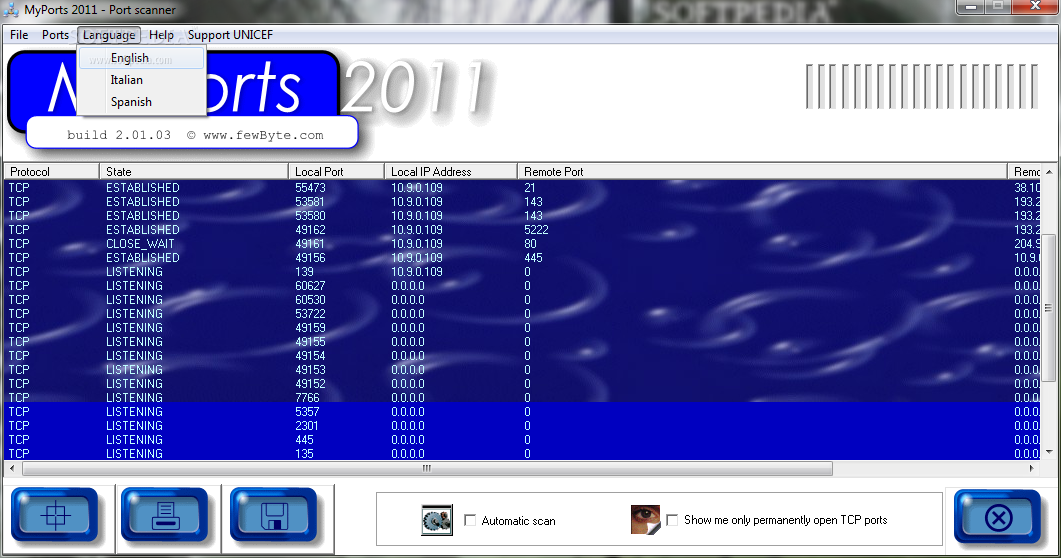
Task: Sort by Local Port column header
Action: point(336,172)
